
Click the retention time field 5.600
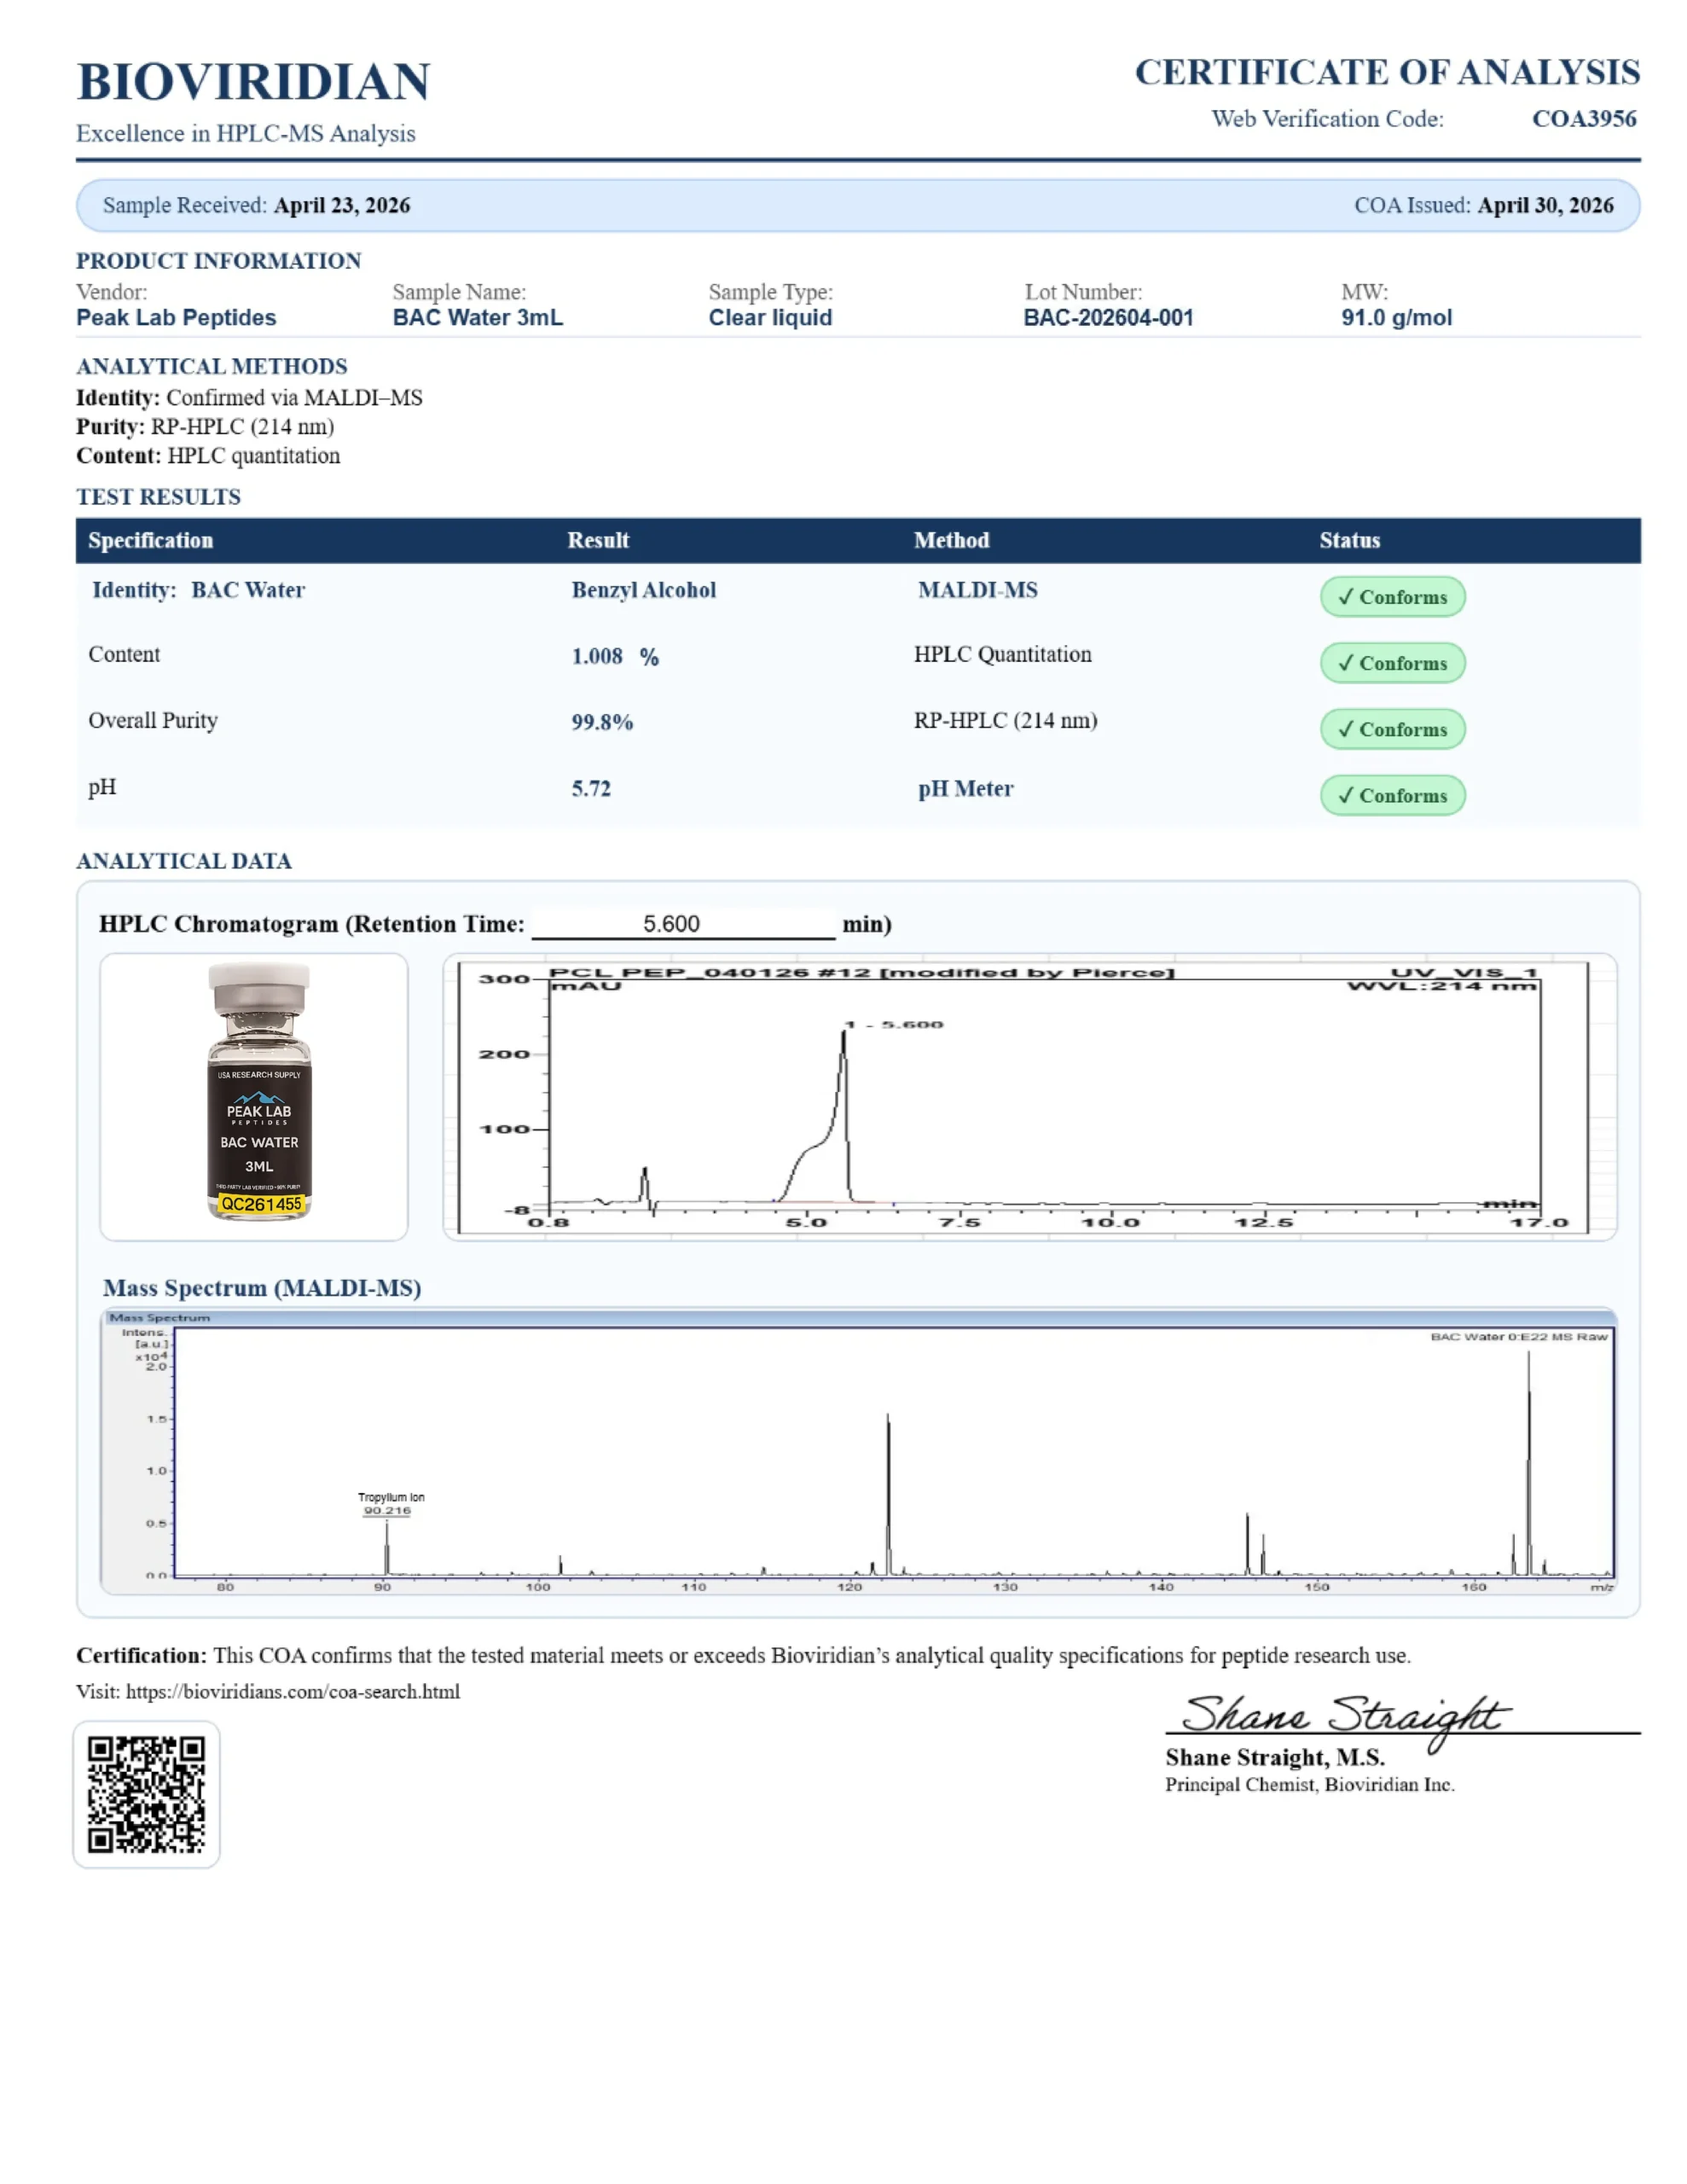pyautogui.click(x=683, y=924)
